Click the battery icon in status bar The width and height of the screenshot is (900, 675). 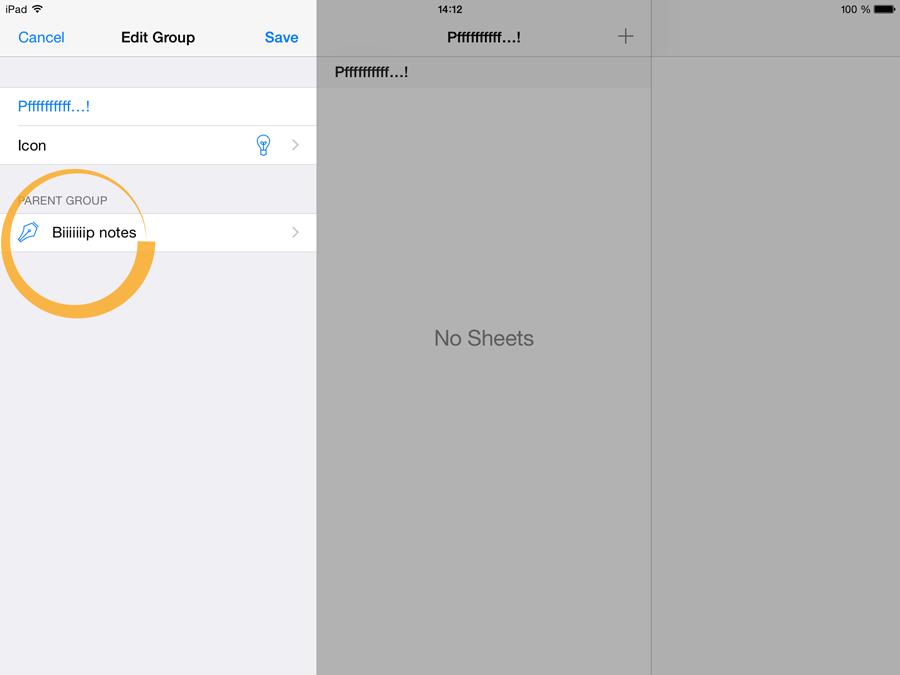pyautogui.click(x=884, y=9)
